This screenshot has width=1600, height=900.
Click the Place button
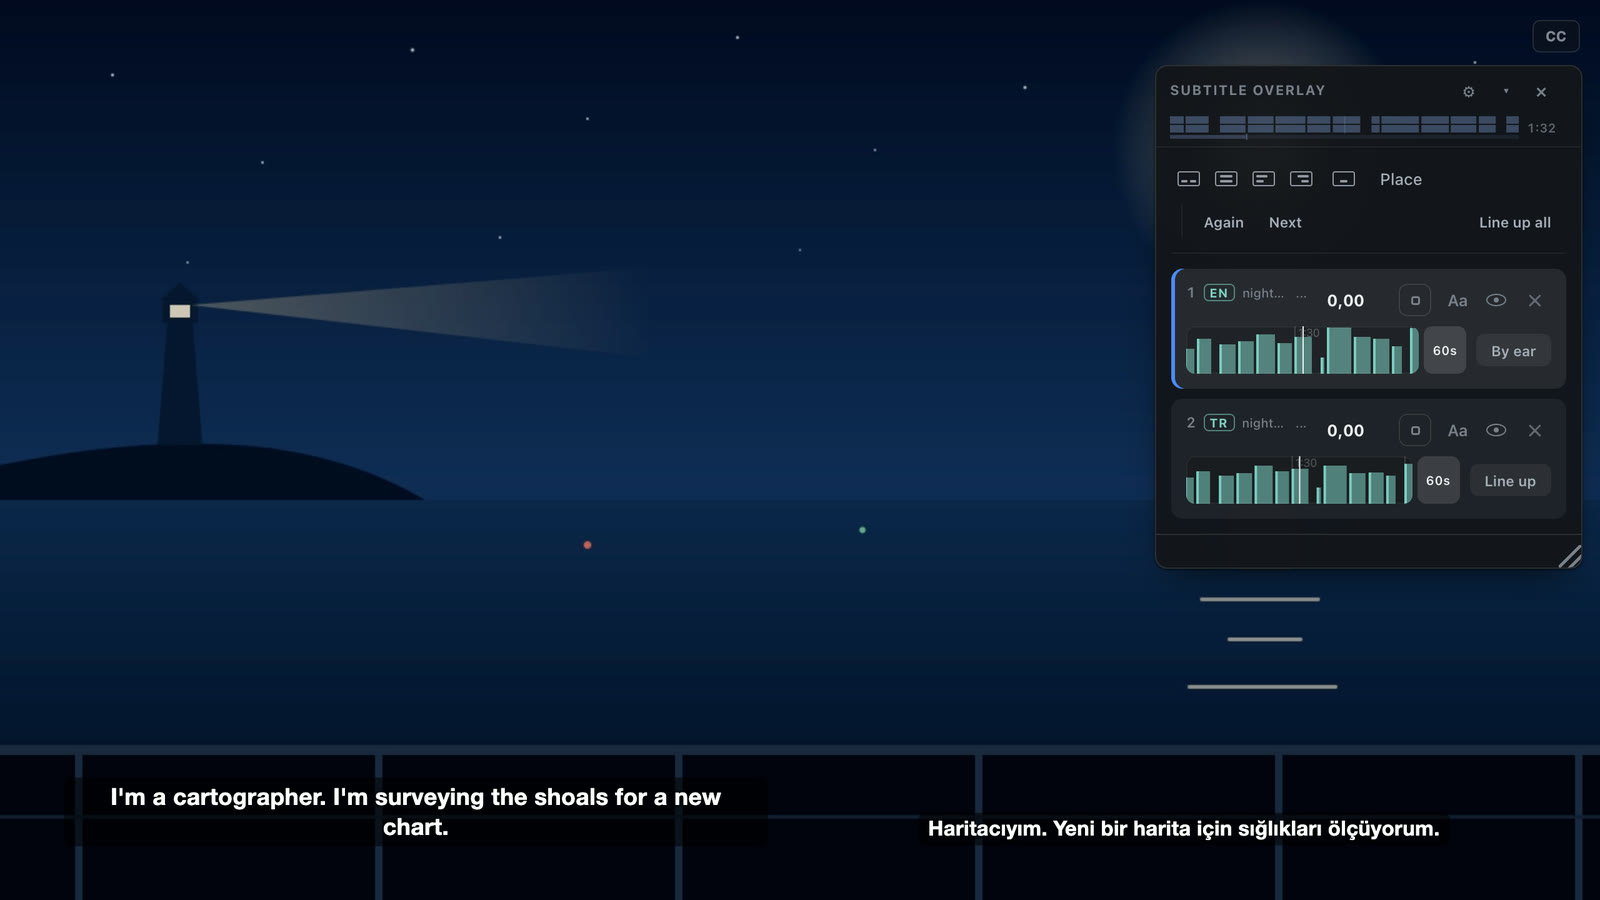(x=1400, y=180)
